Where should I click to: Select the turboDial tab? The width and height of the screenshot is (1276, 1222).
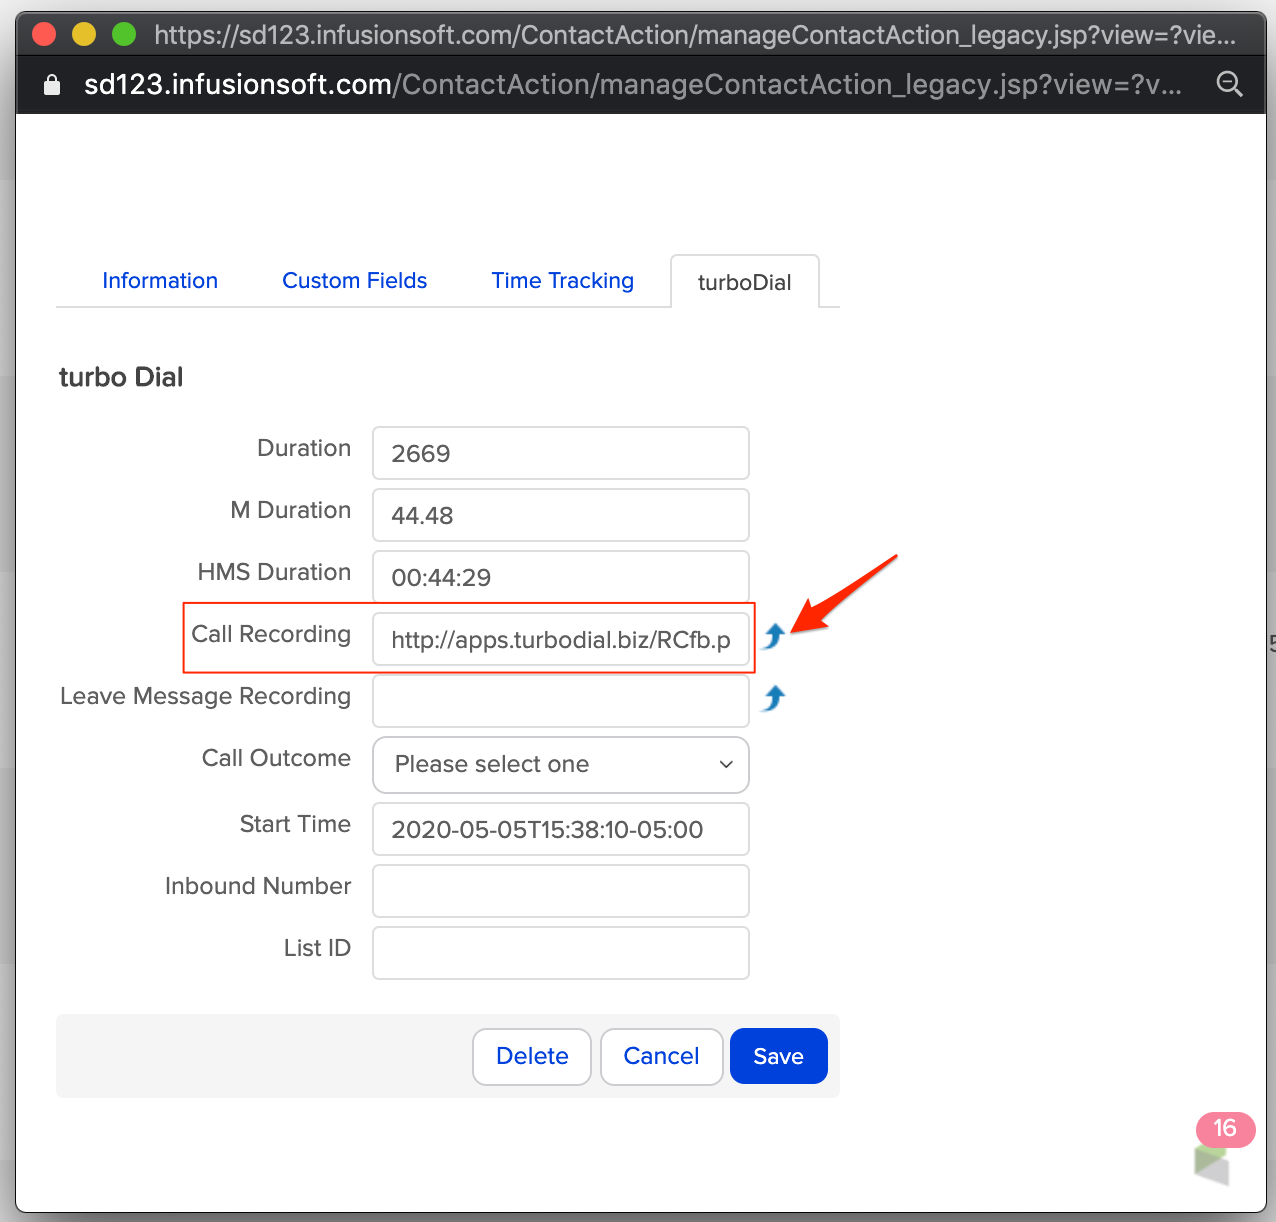745,282
